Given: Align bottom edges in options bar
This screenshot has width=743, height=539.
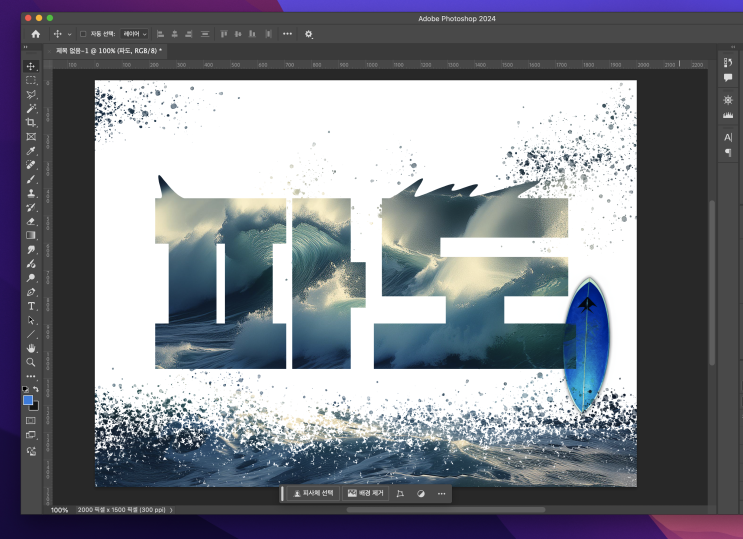Looking at the screenshot, I should 252,34.
